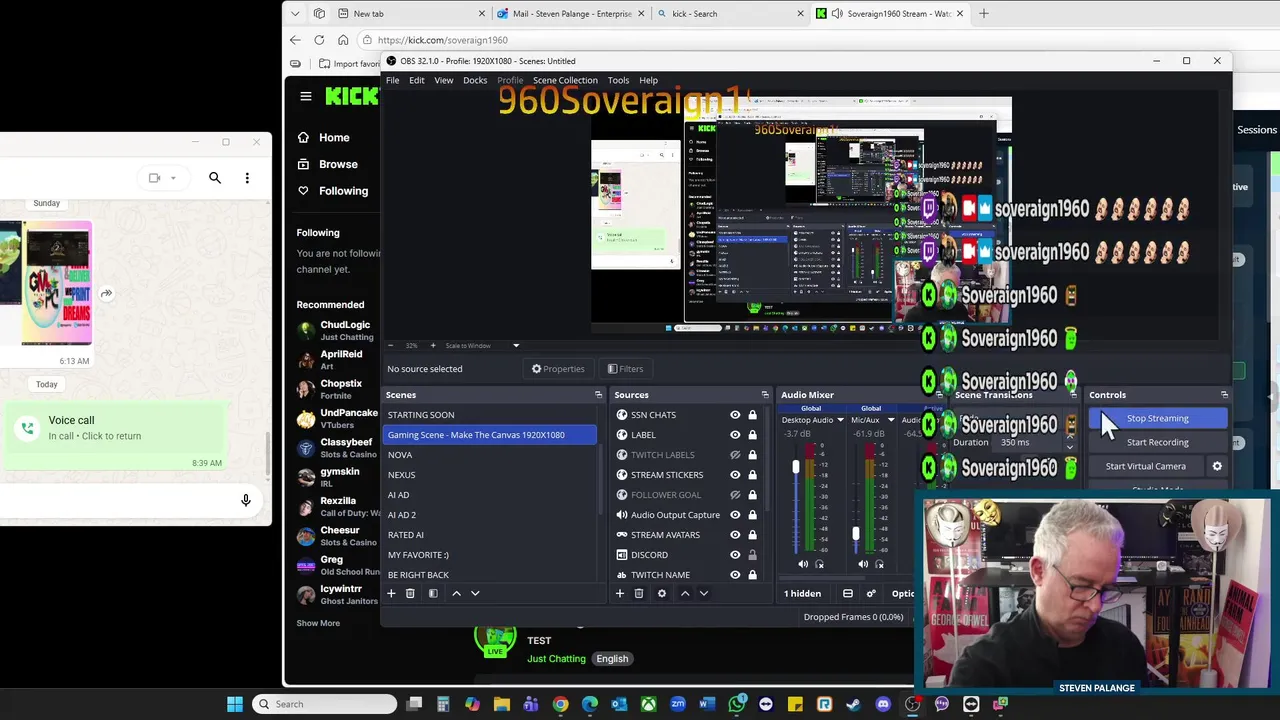Move selected scene down in Scenes toolbar

(475, 593)
